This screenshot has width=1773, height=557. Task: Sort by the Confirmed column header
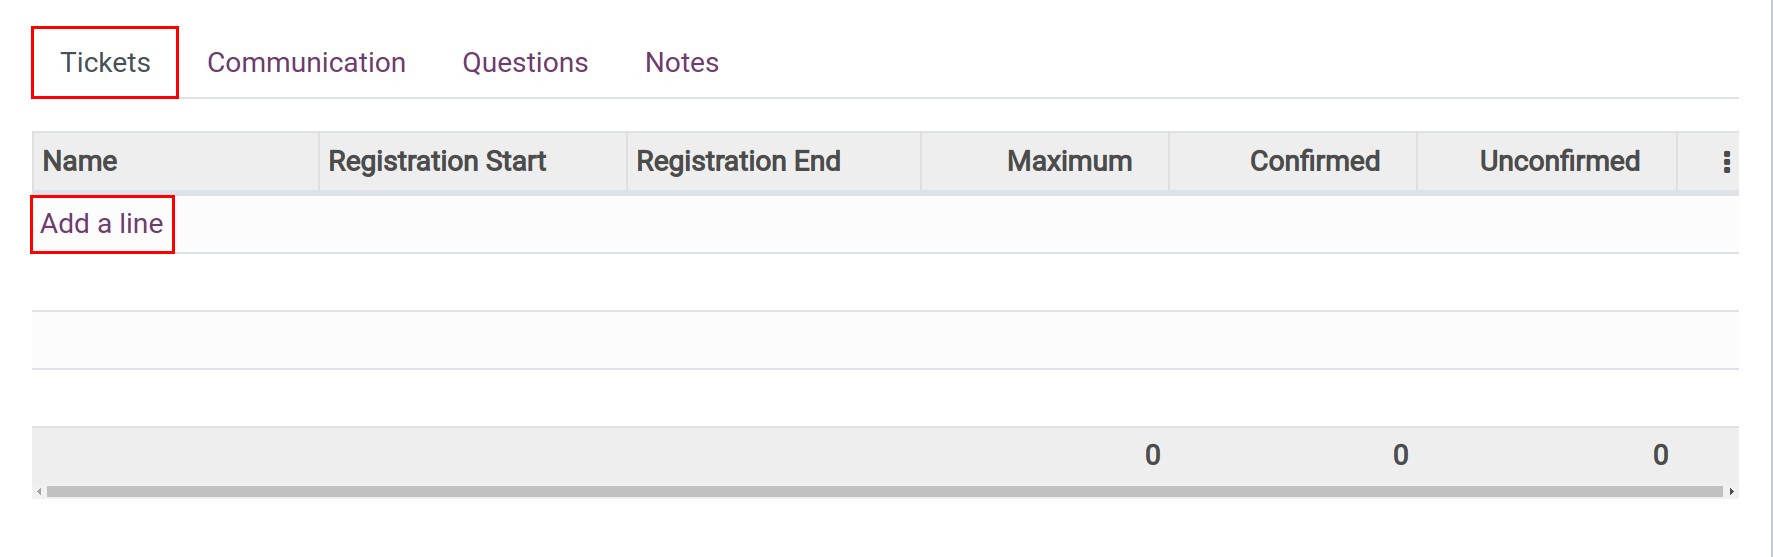click(1314, 161)
